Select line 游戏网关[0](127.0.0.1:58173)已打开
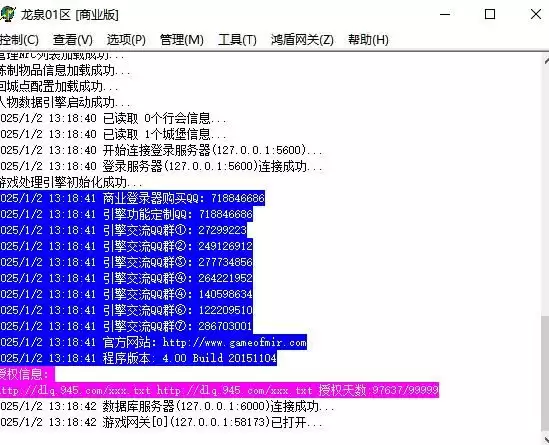 (x=161, y=423)
